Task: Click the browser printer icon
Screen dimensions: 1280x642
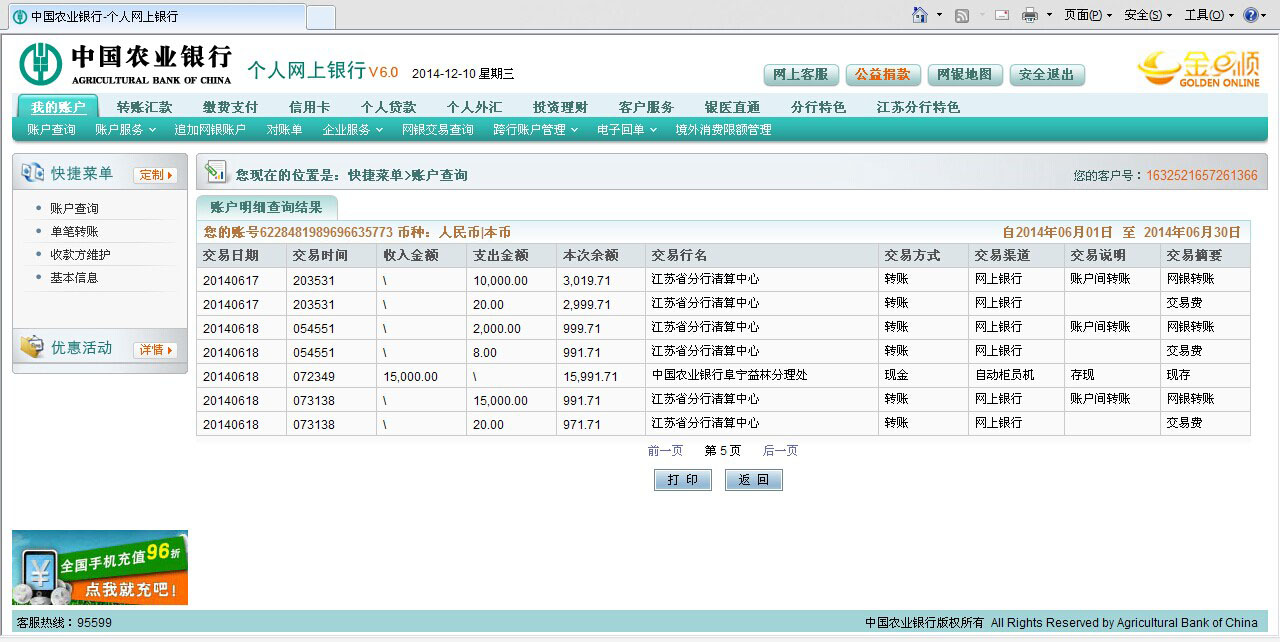Action: click(1029, 15)
